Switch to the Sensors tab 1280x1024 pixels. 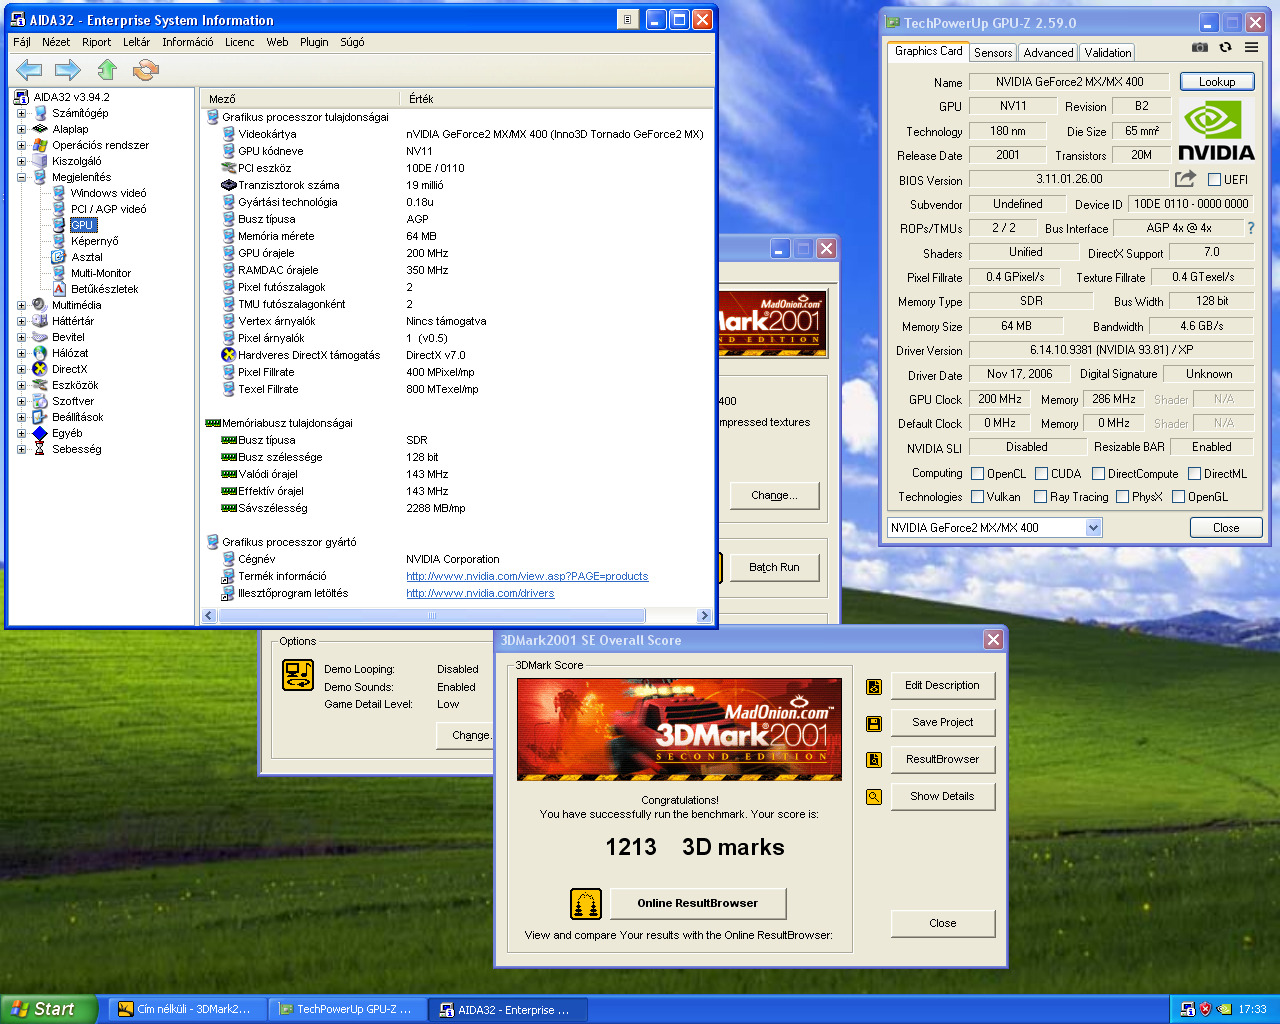pyautogui.click(x=993, y=53)
